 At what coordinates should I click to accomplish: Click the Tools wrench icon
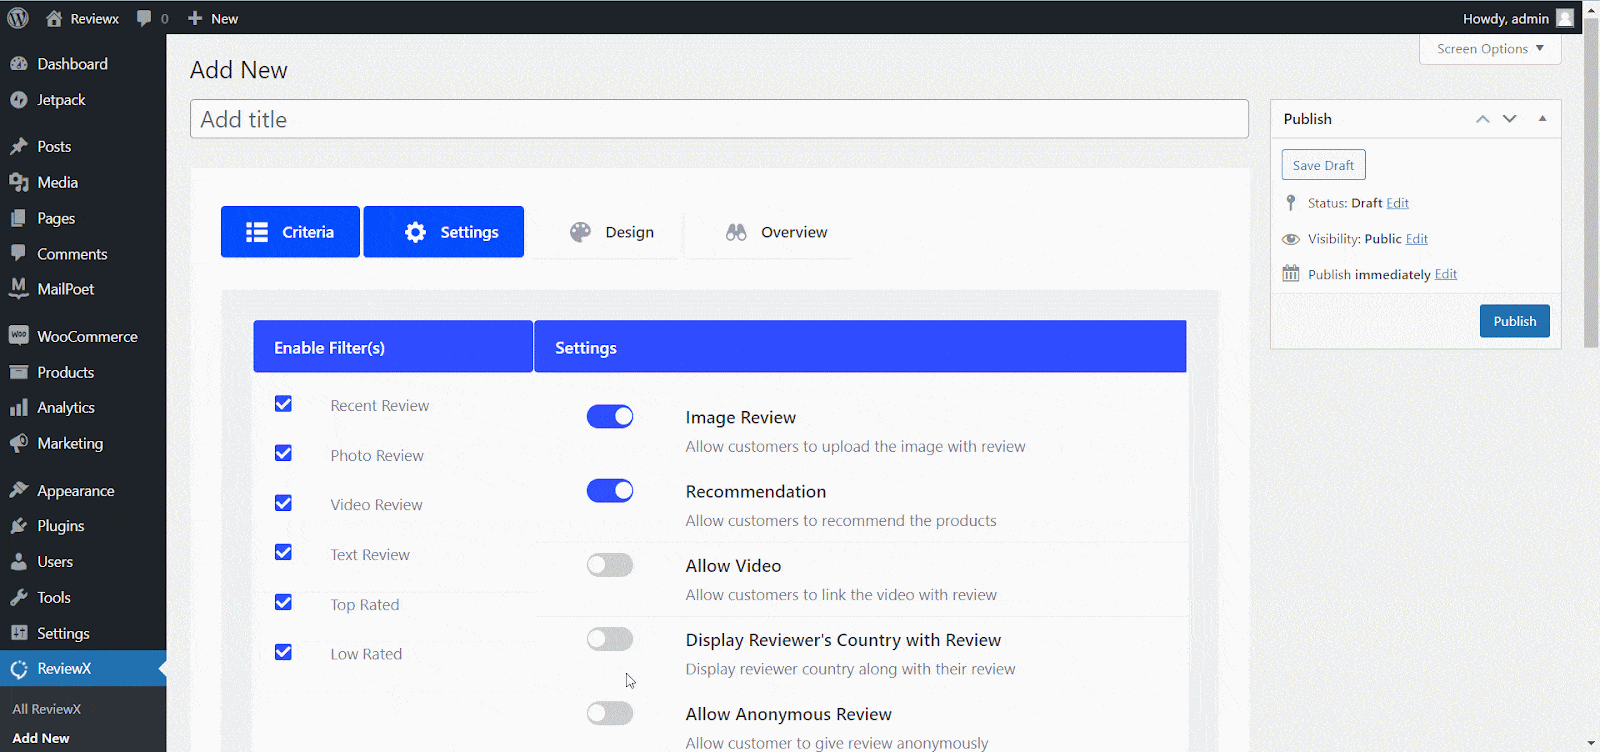pos(18,597)
